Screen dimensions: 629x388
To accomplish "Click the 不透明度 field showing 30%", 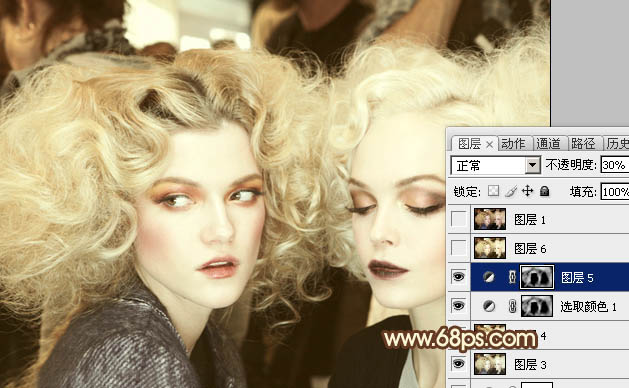I will click(615, 165).
